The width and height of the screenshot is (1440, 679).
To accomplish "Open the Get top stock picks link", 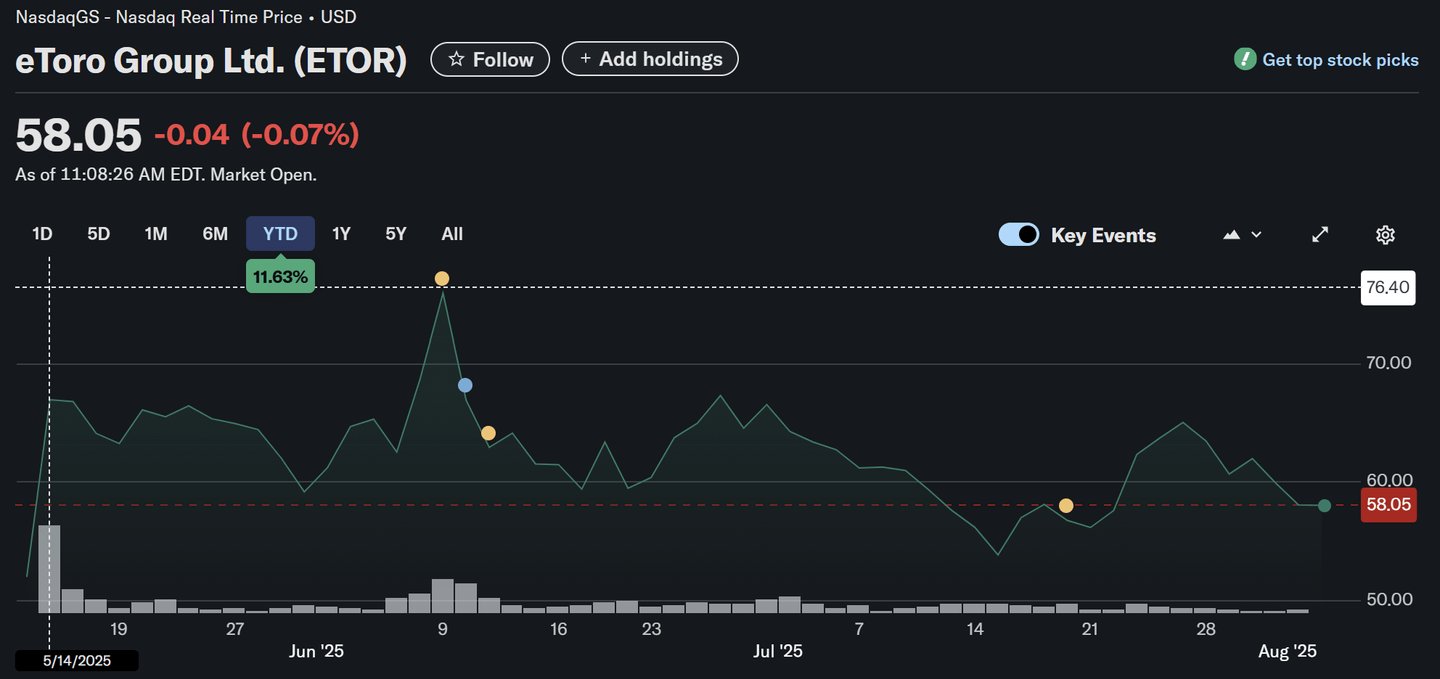I will (1340, 59).
